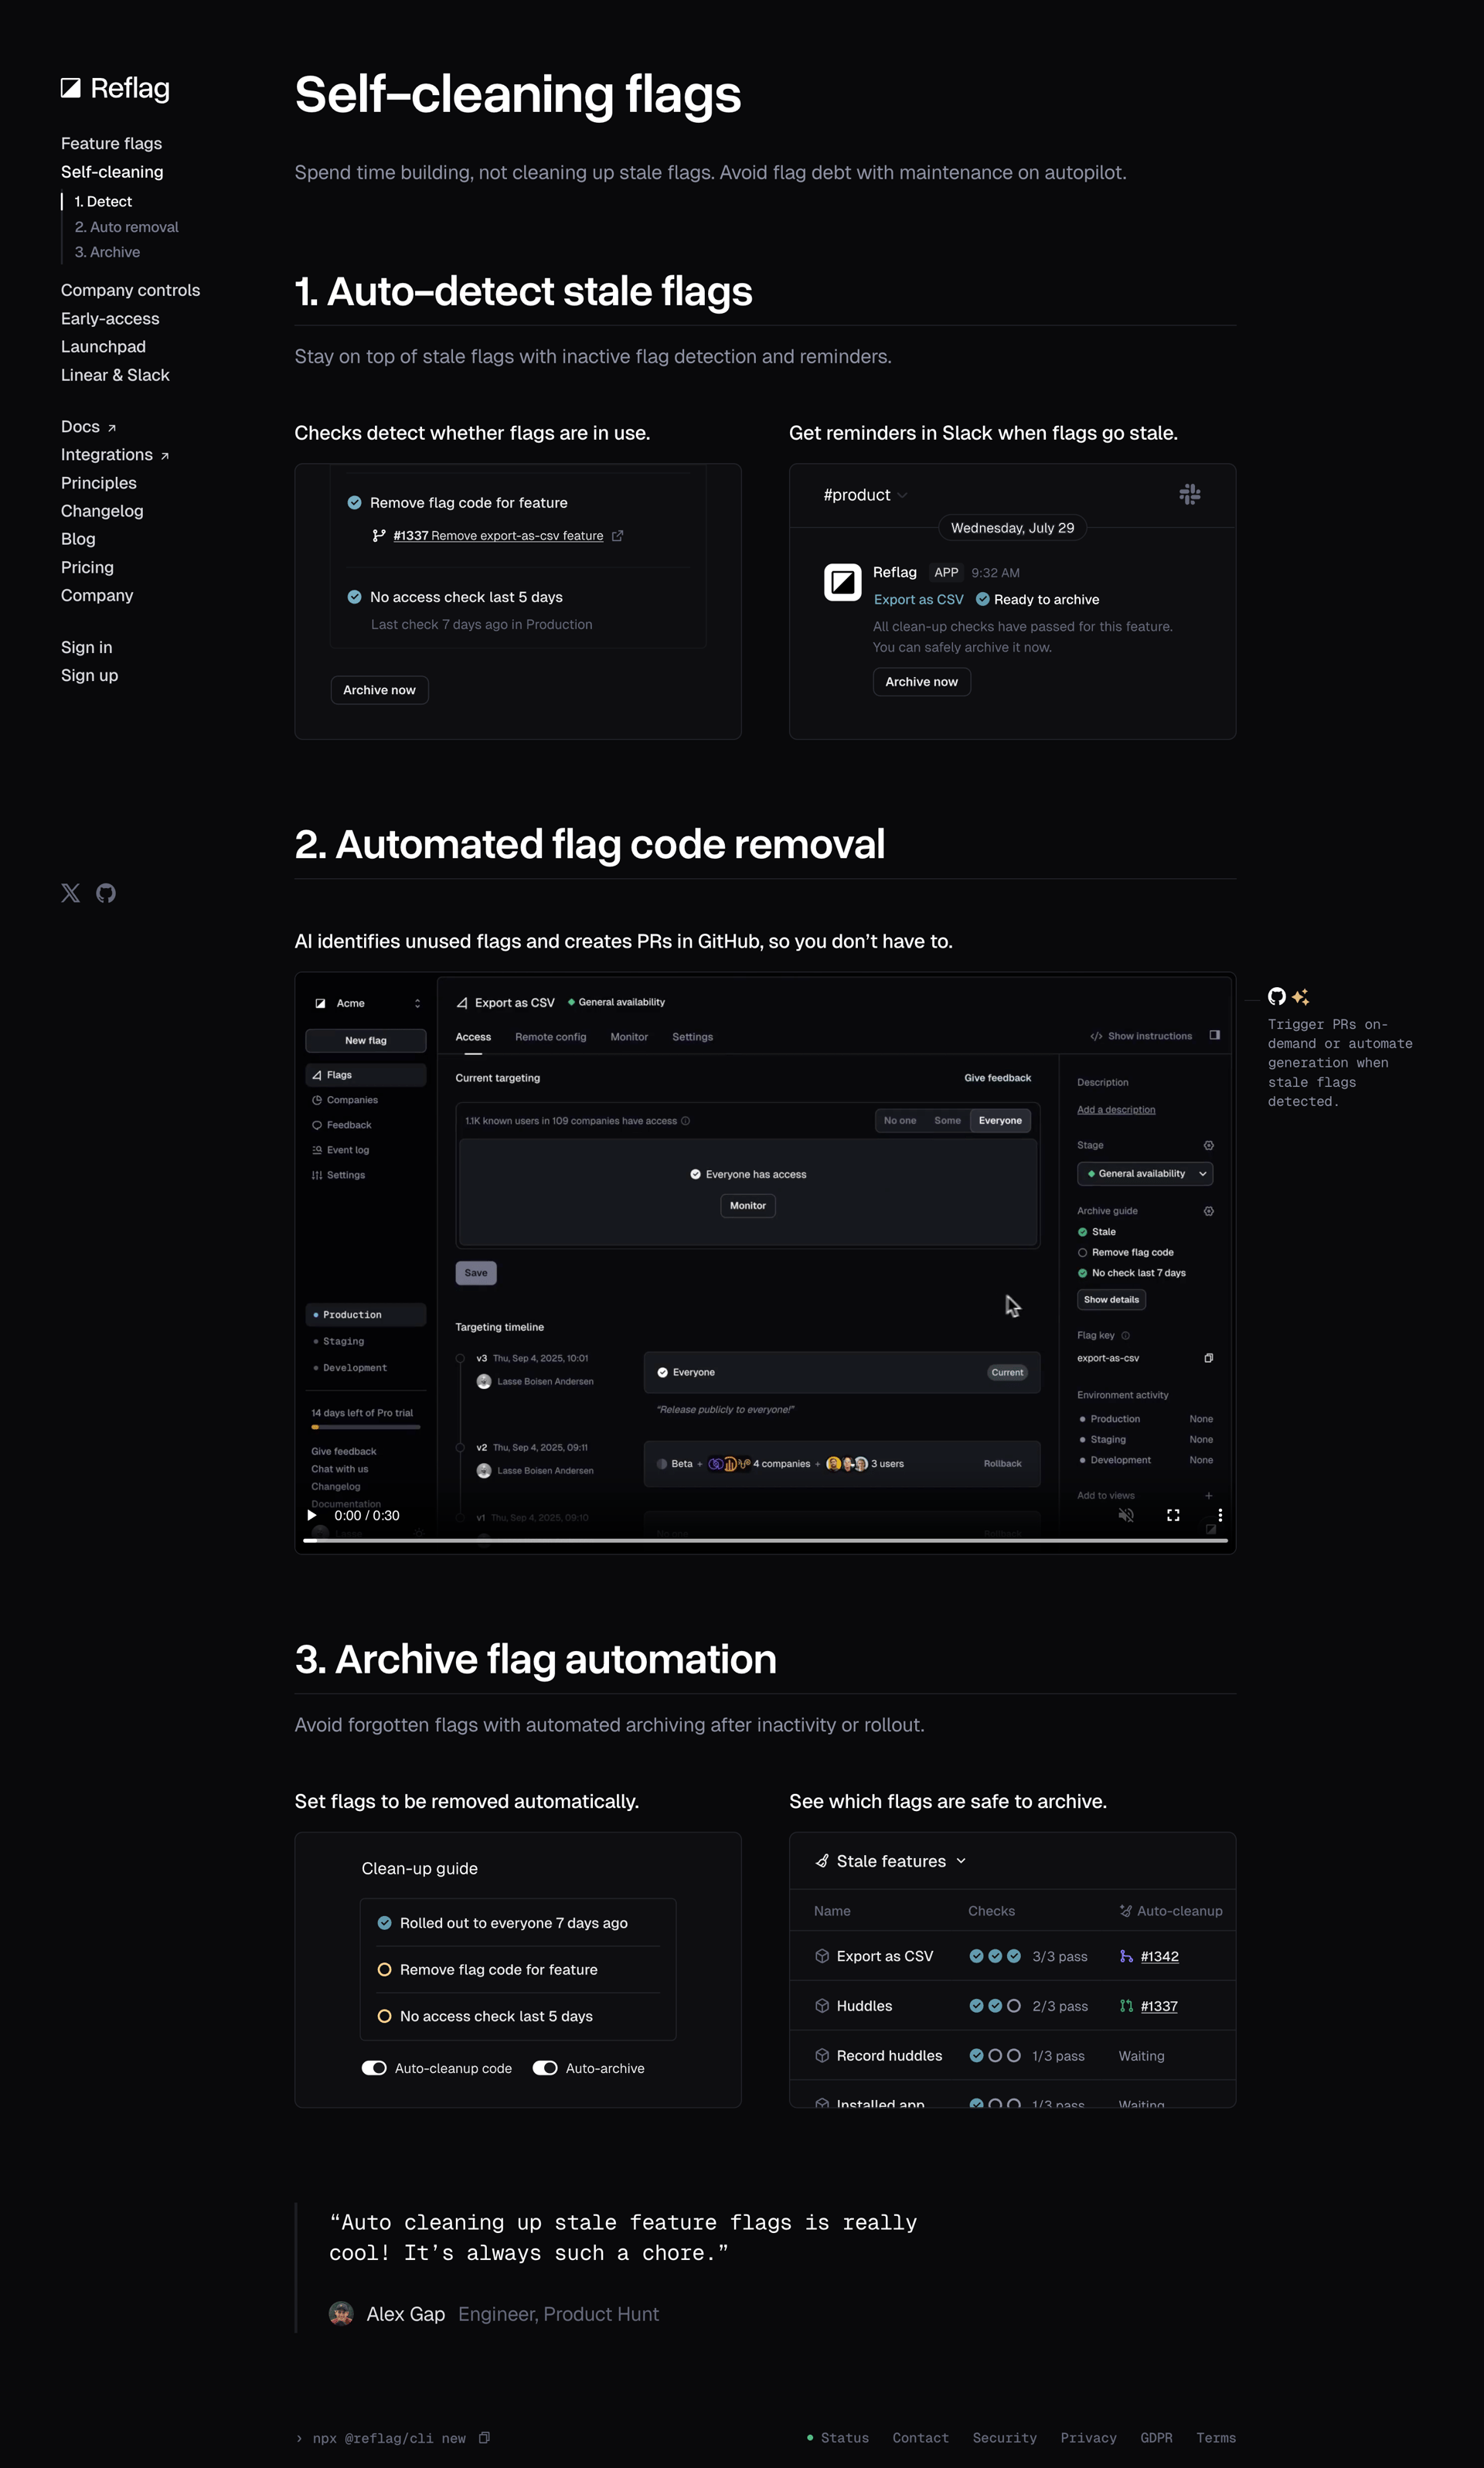Enable the Auto-archive toggle
The width and height of the screenshot is (1484, 2468).
pos(546,2068)
